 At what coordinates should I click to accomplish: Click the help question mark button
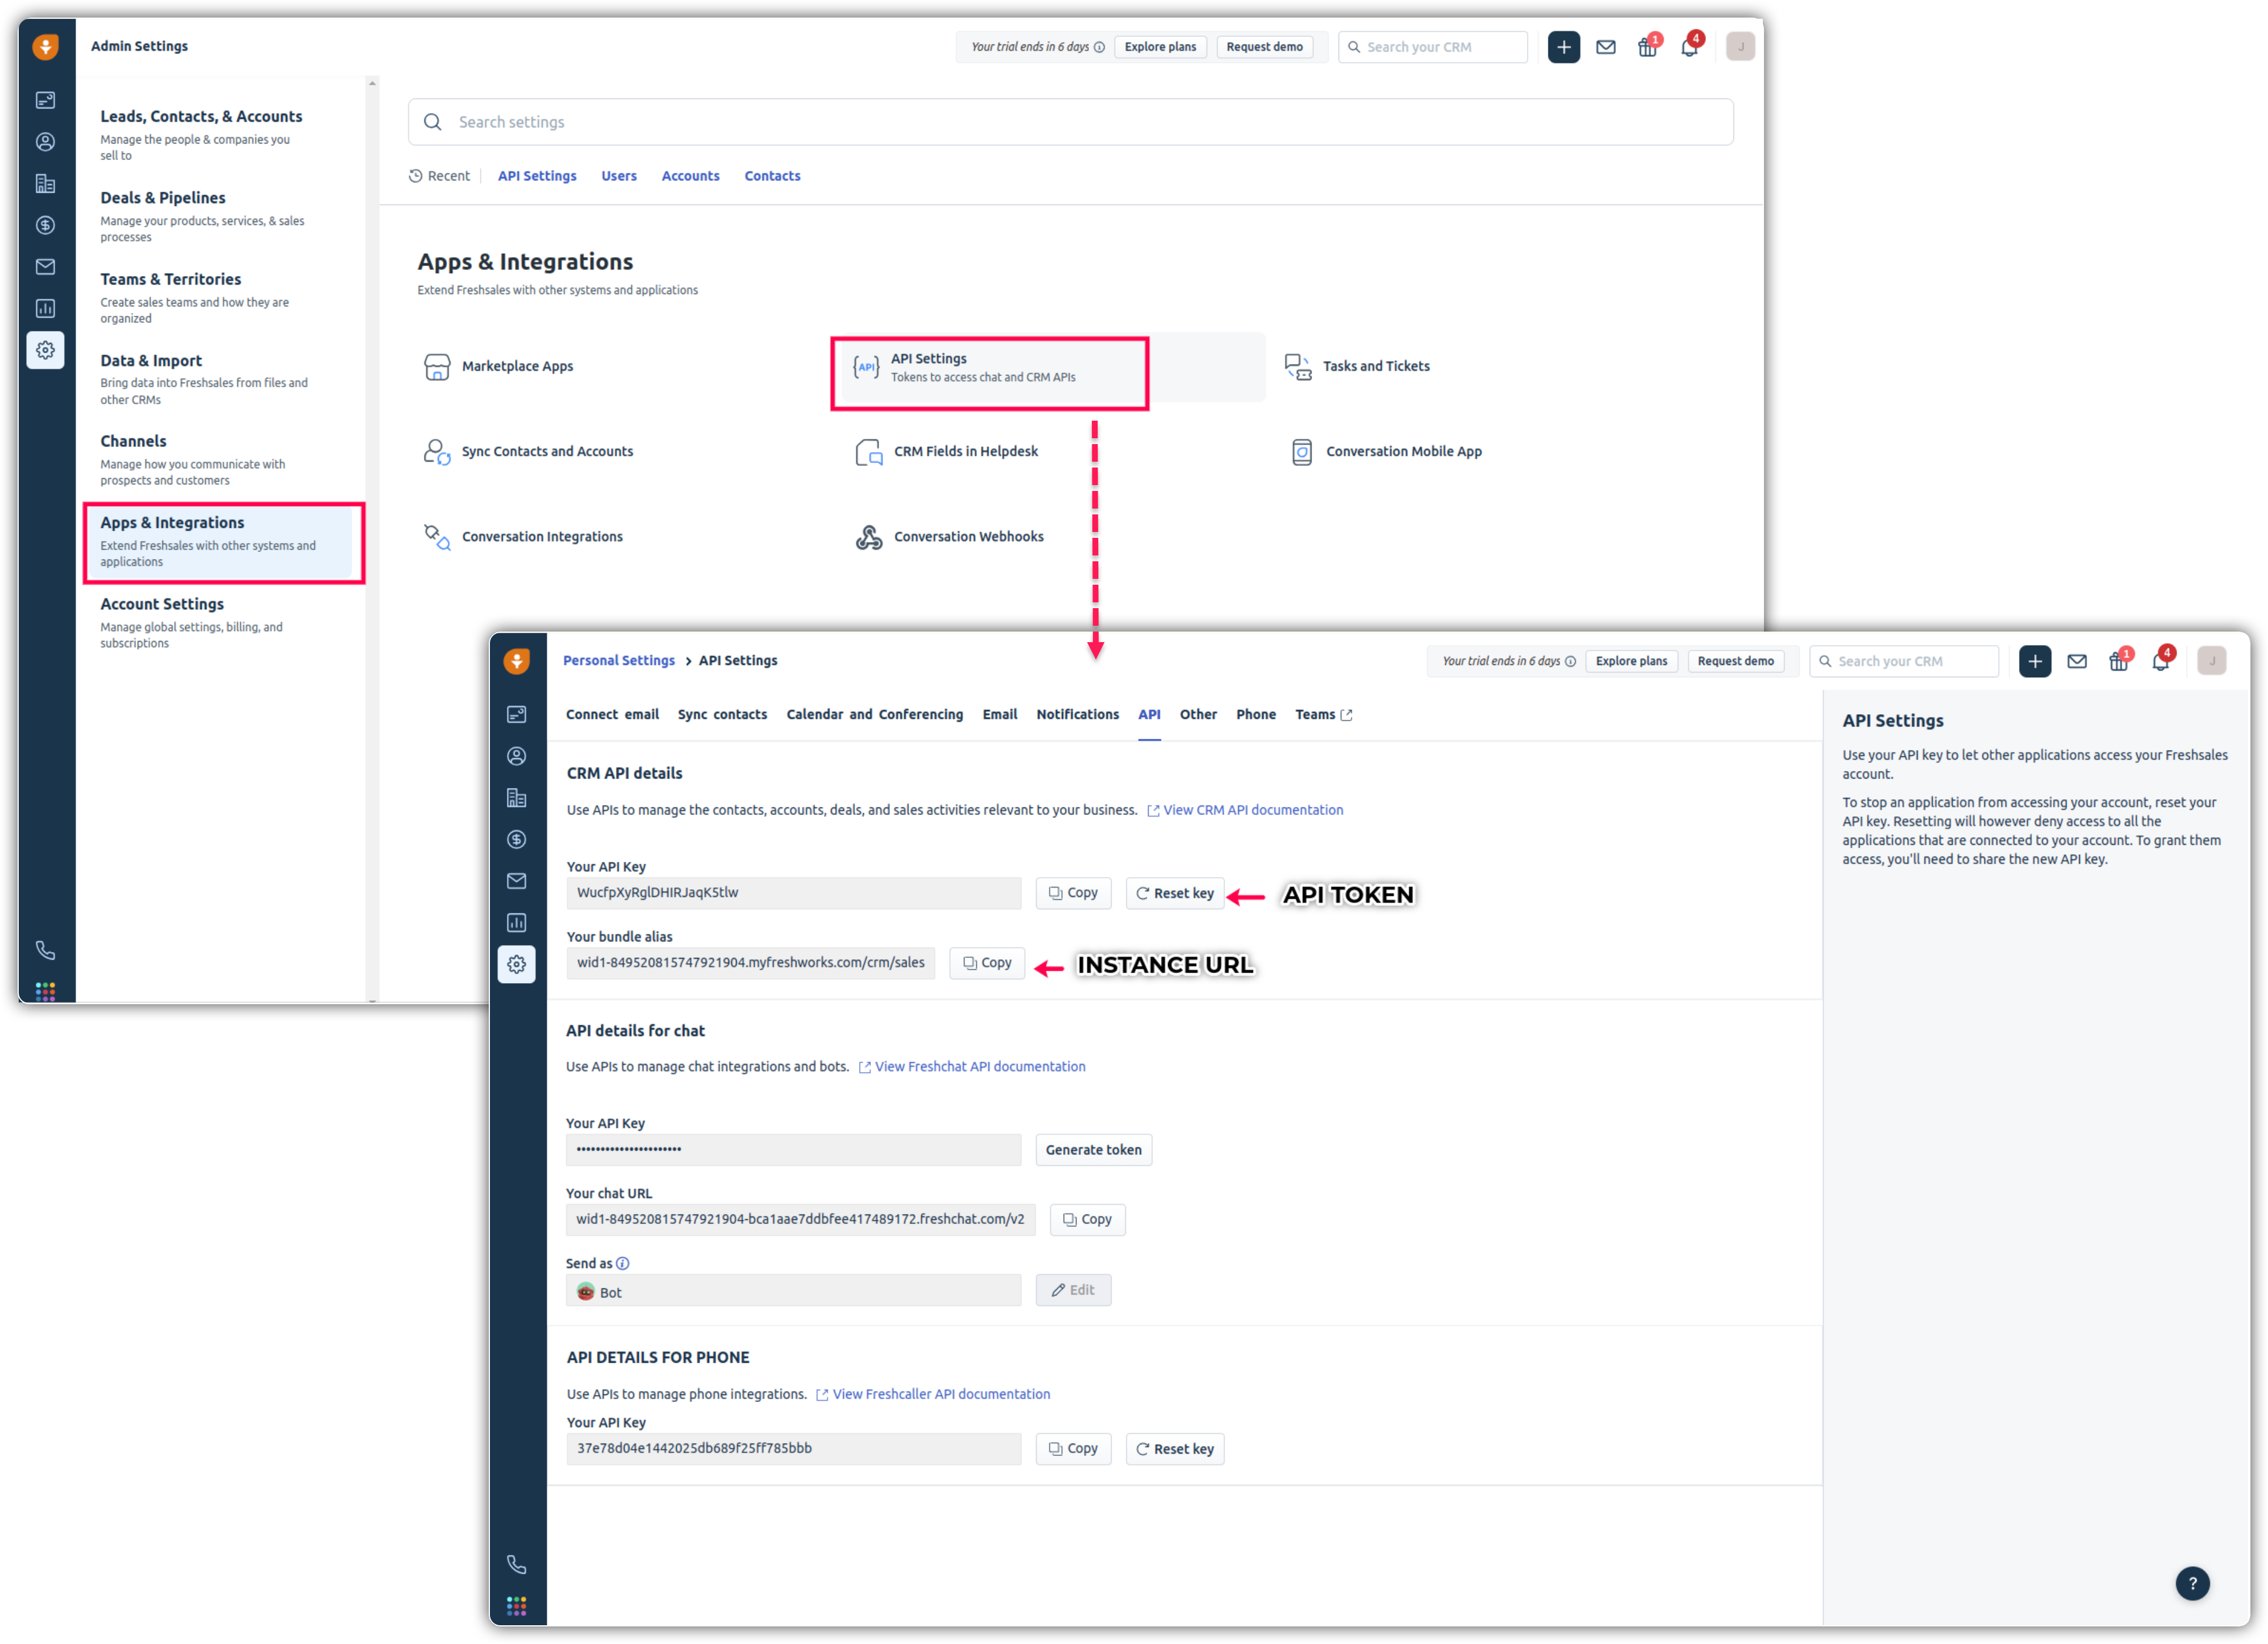[2192, 1583]
